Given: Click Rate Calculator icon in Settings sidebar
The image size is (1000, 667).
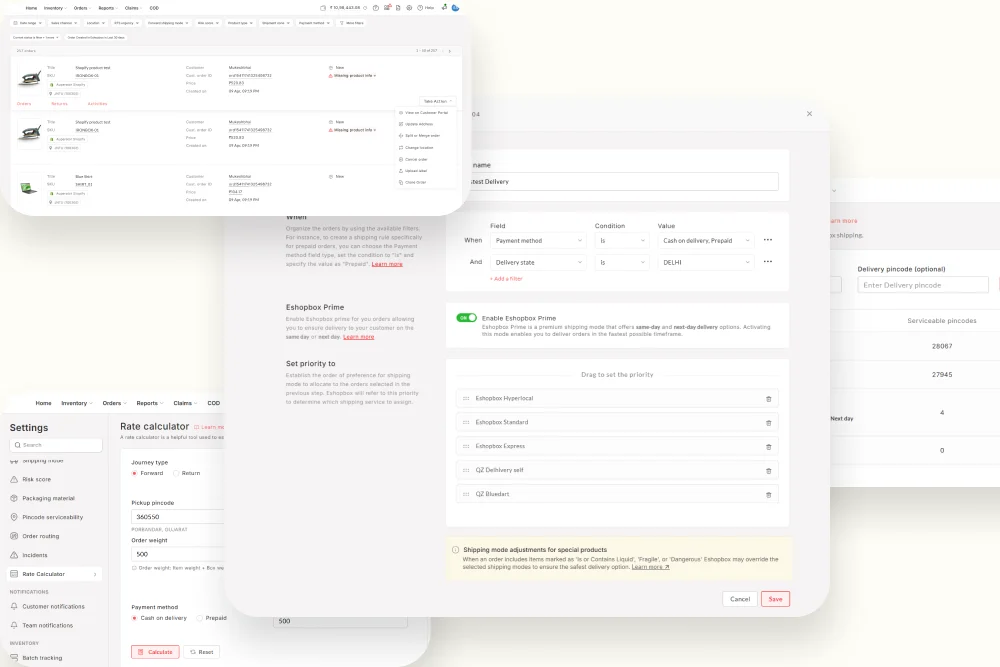Looking at the screenshot, I should (x=14, y=574).
